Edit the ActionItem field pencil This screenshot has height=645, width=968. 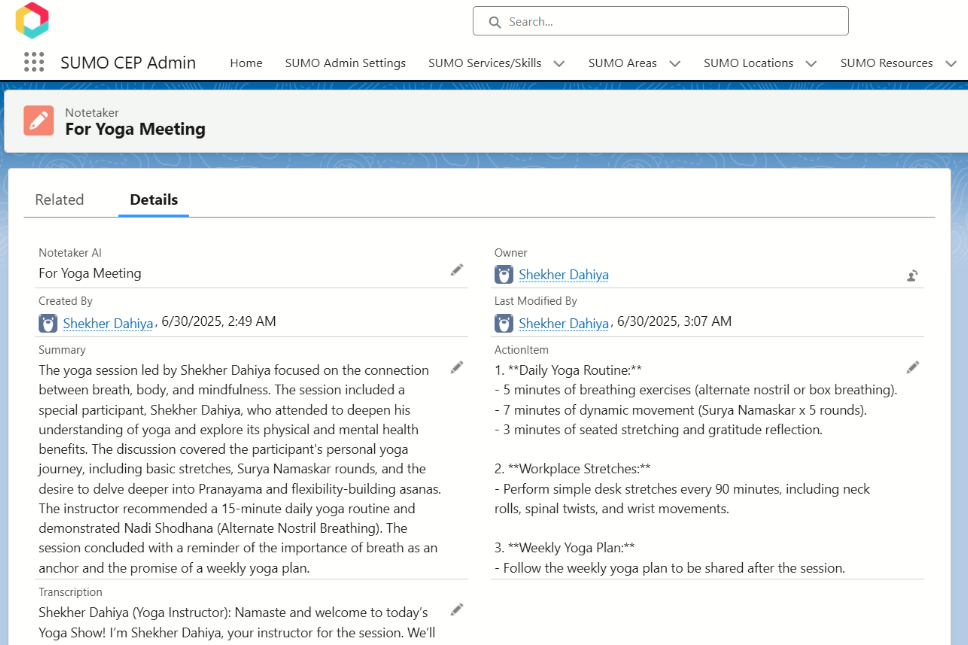pyautogui.click(x=913, y=368)
